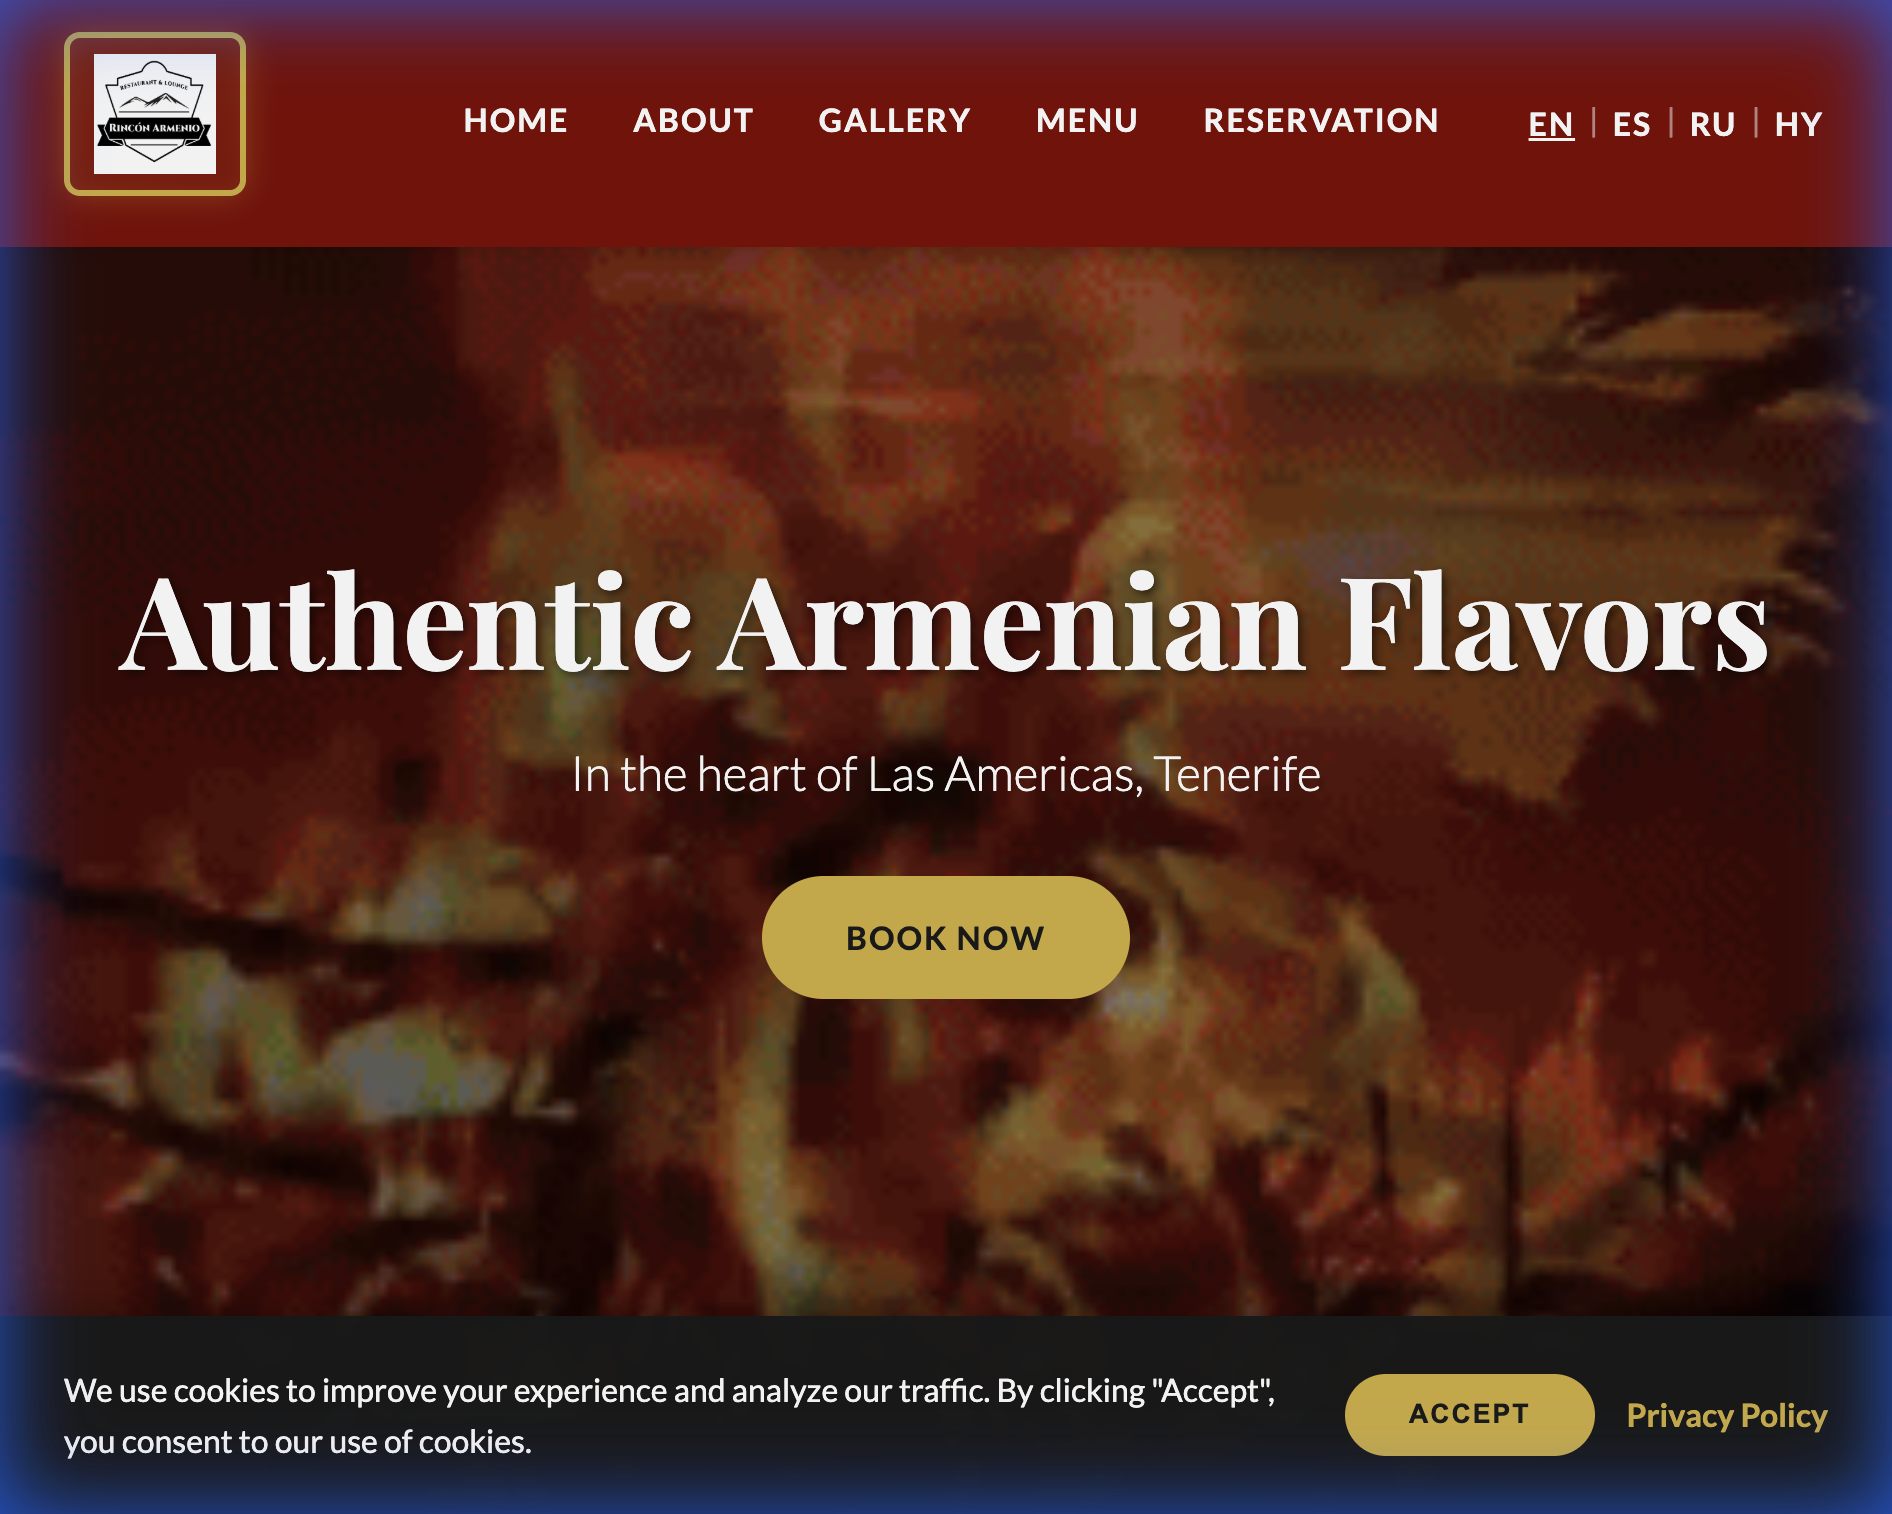The image size is (1892, 1514).
Task: Open the Home page
Action: pyautogui.click(x=515, y=121)
